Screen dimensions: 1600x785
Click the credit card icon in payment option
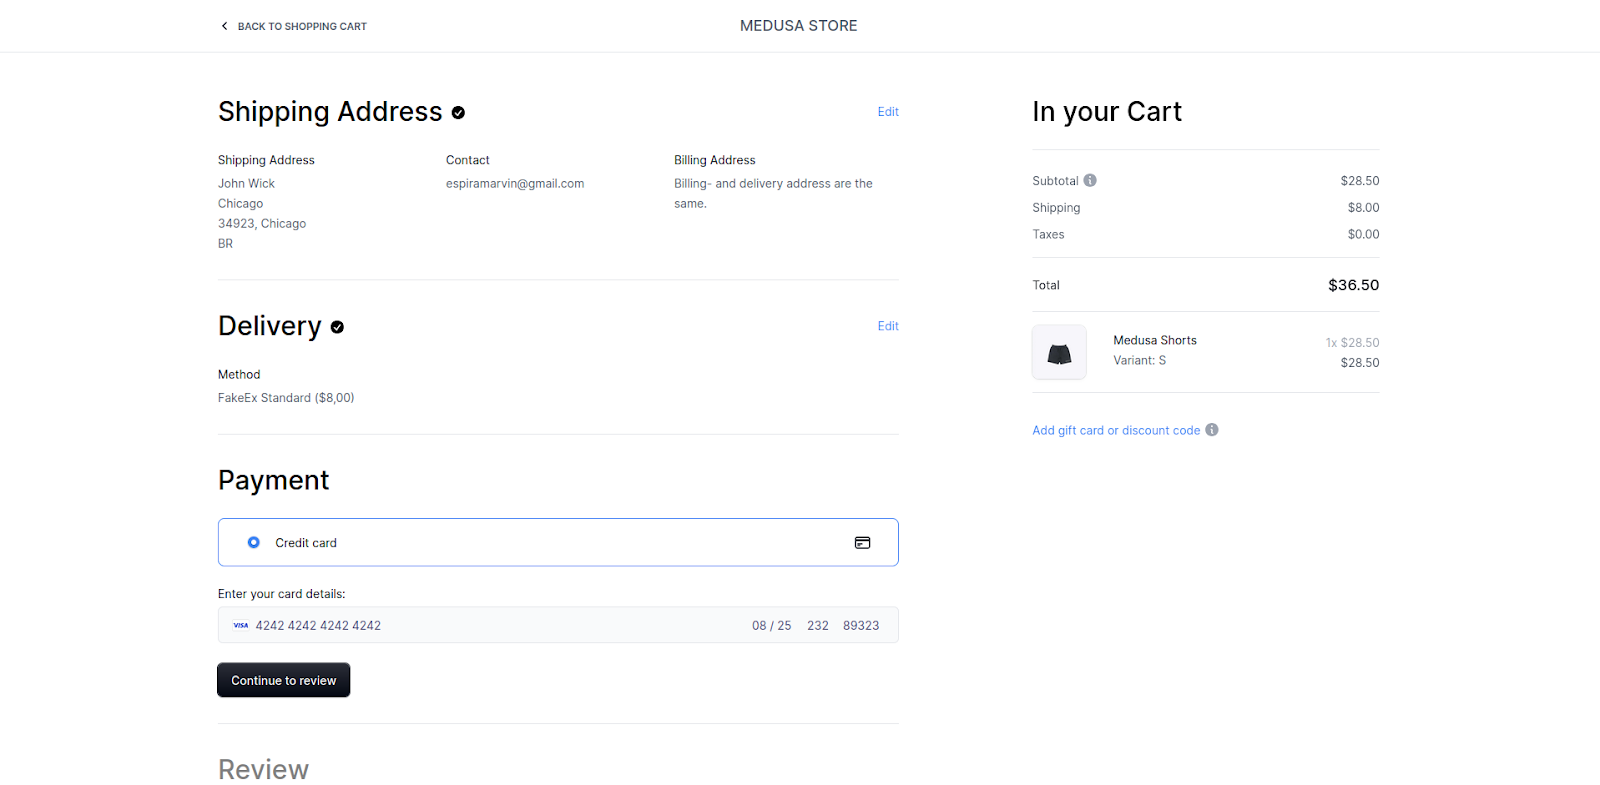[862, 543]
